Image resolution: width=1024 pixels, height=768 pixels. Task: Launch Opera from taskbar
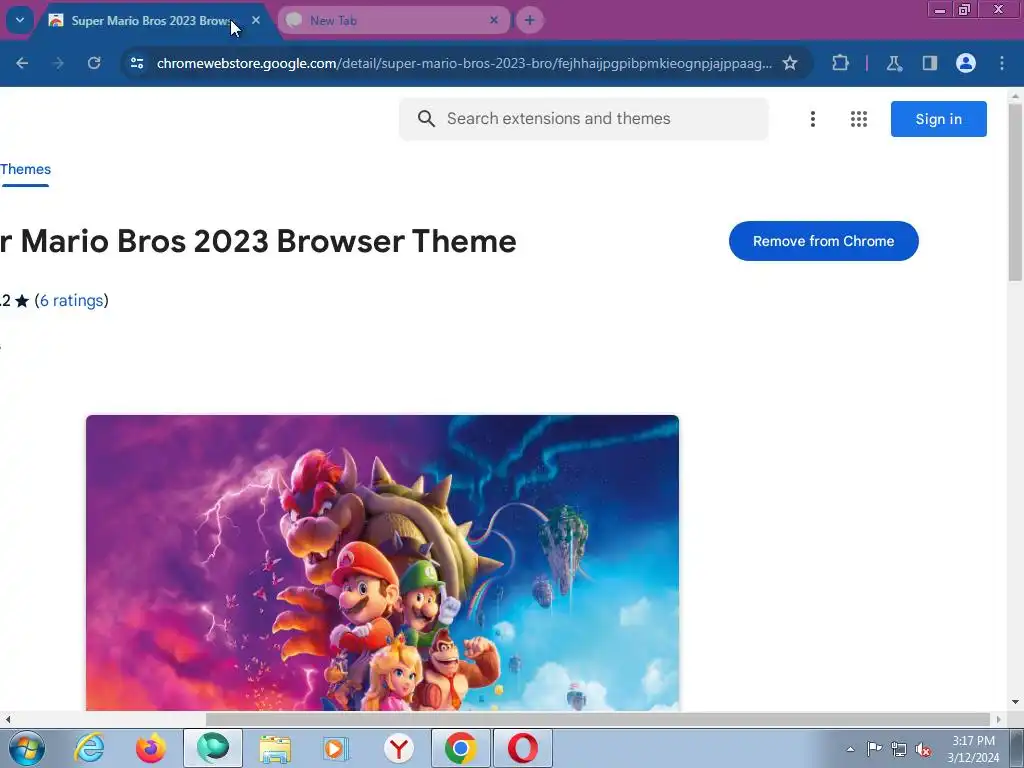tap(522, 748)
